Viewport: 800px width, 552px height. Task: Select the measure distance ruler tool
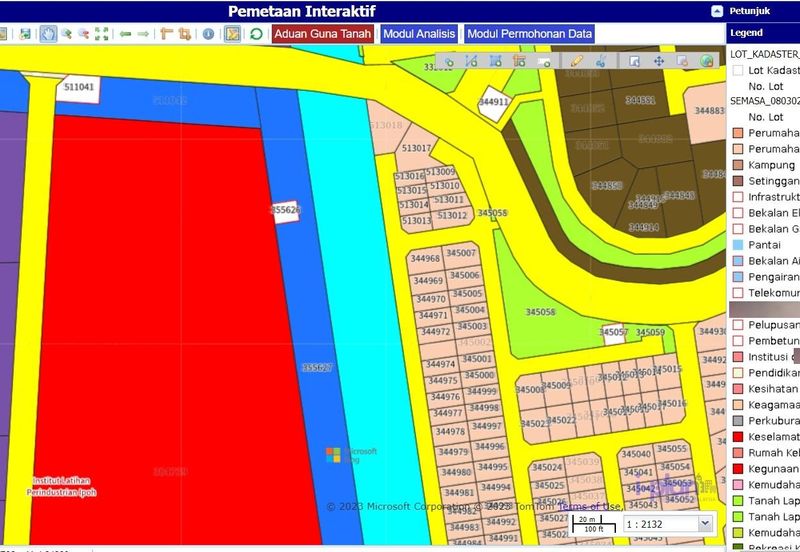click(166, 34)
